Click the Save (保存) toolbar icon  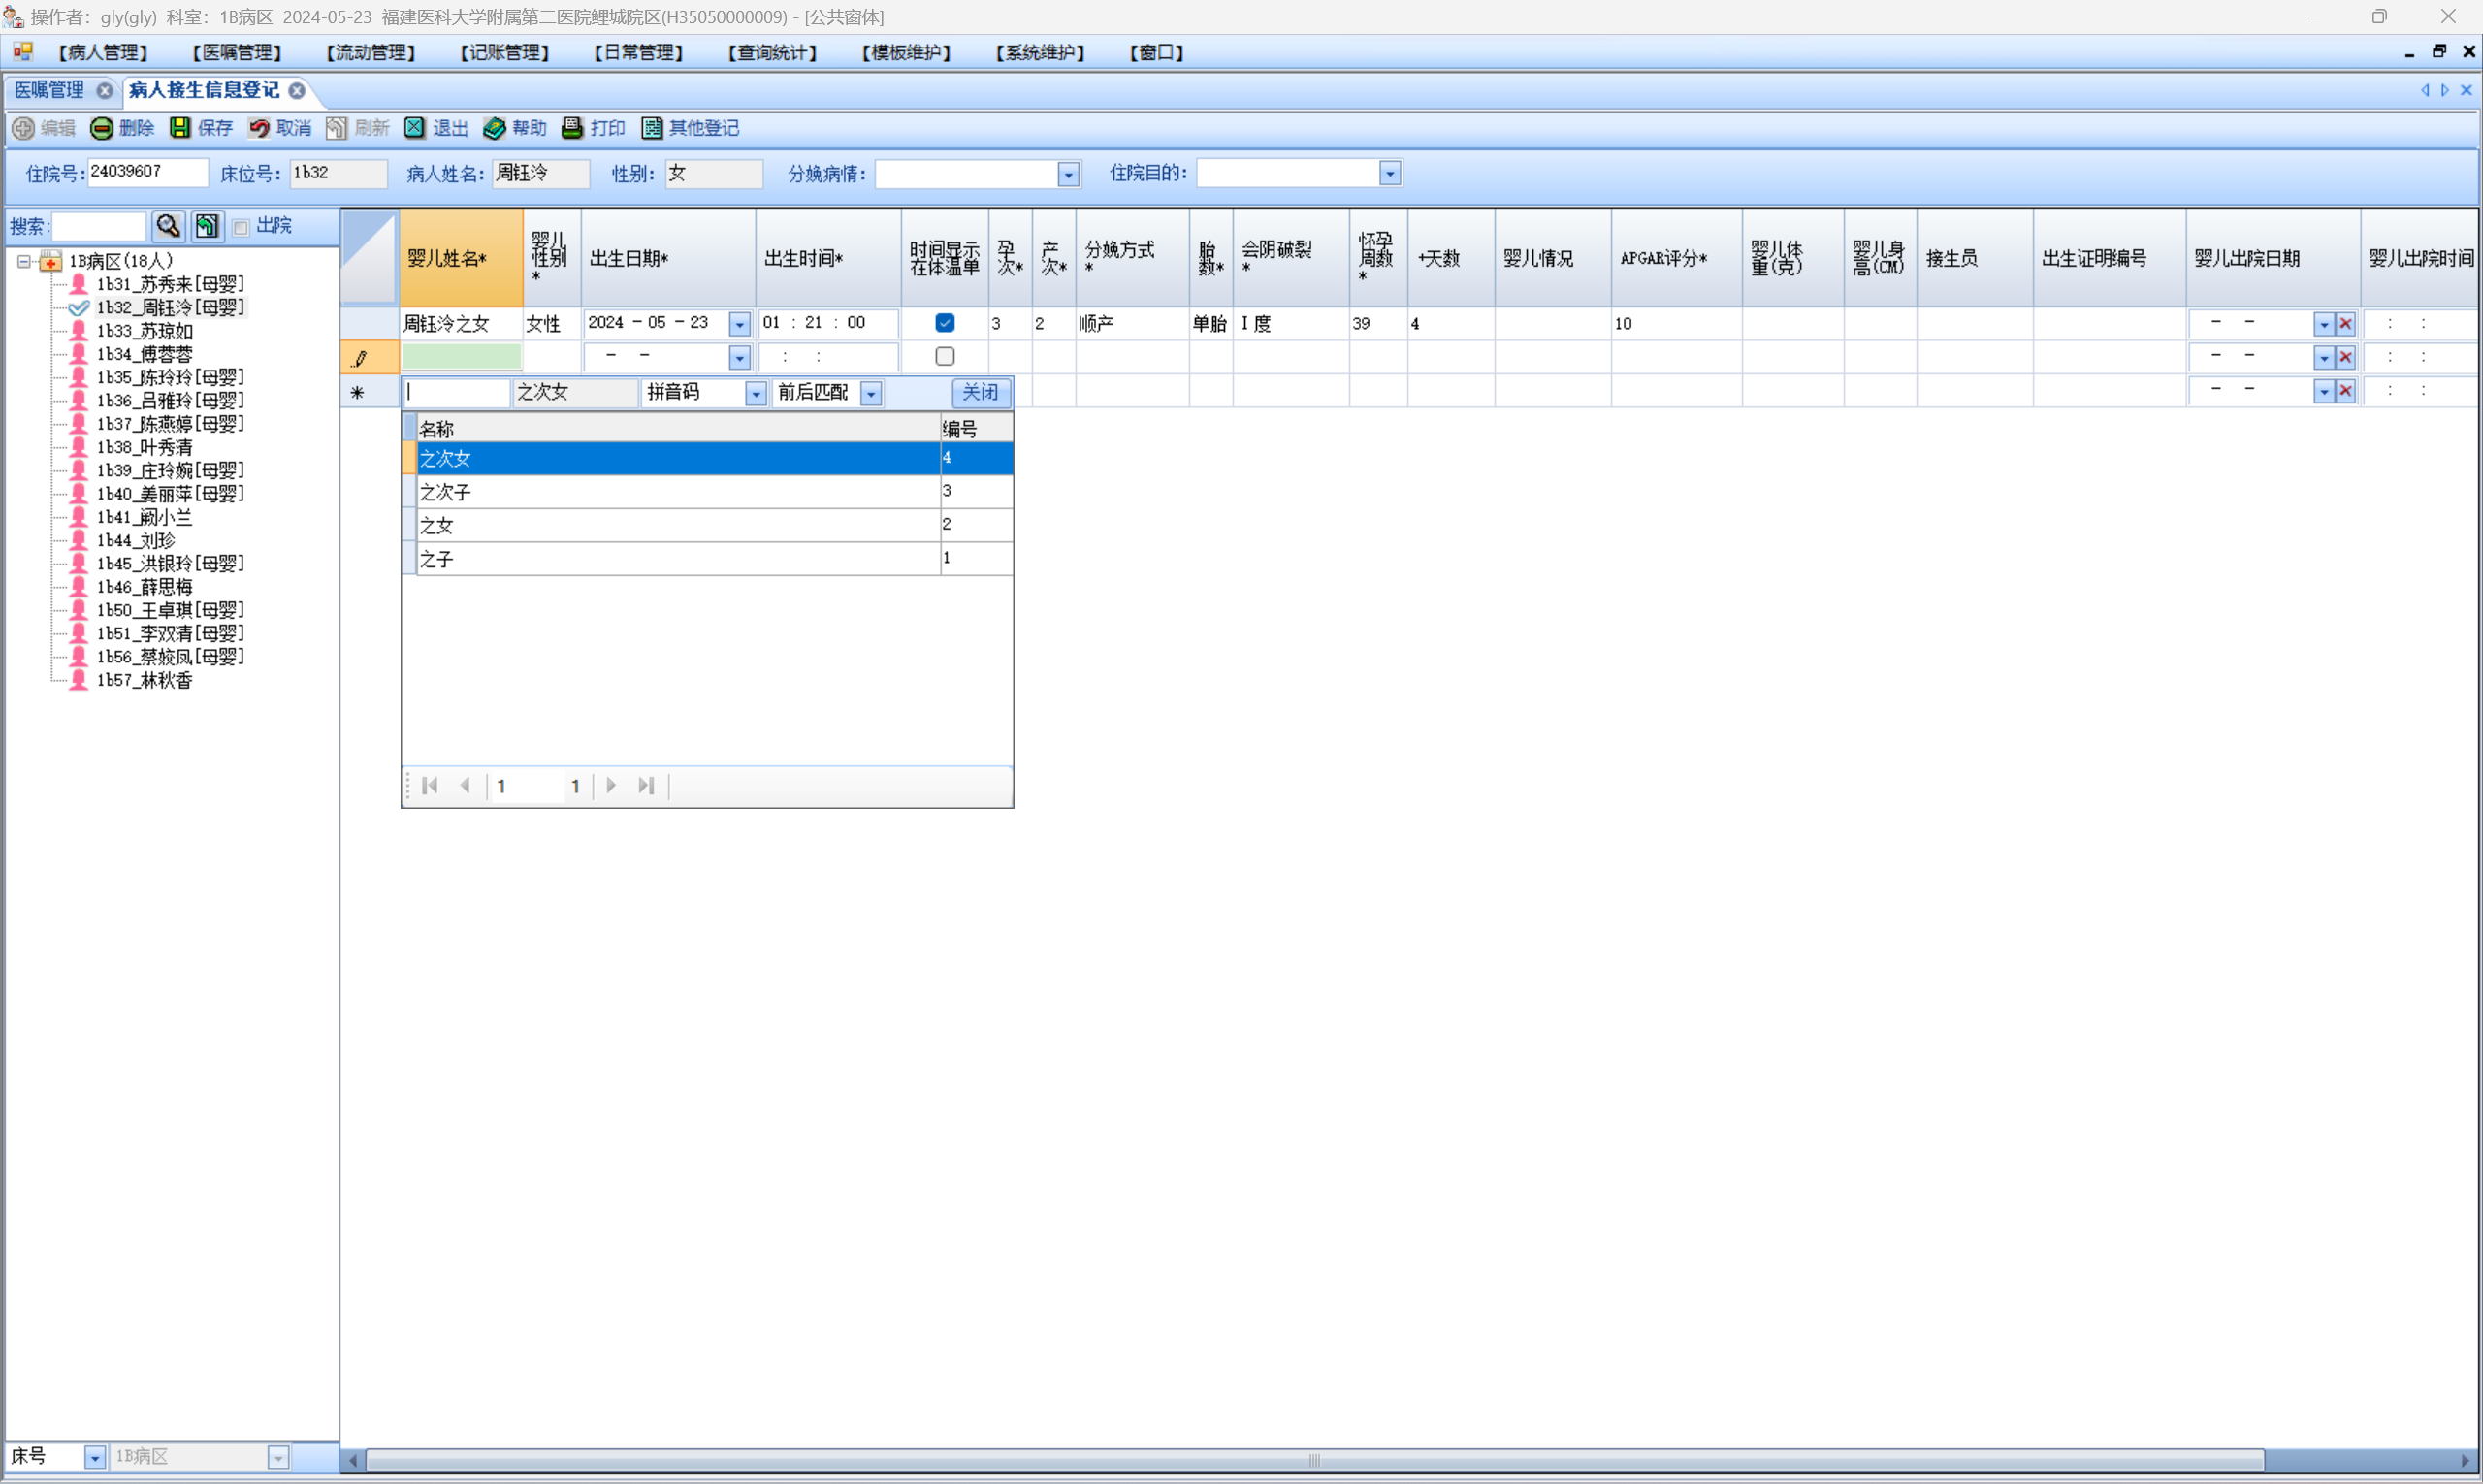[180, 128]
